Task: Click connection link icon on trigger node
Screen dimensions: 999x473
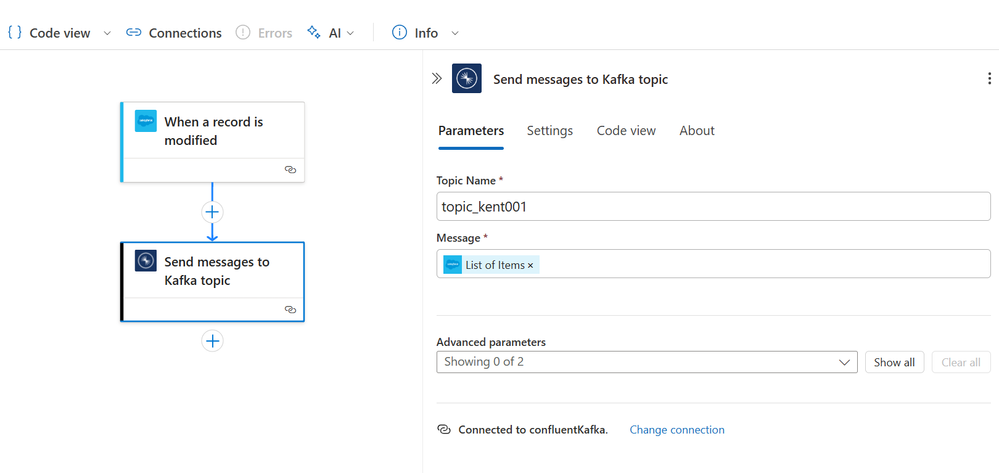Action: 290,170
